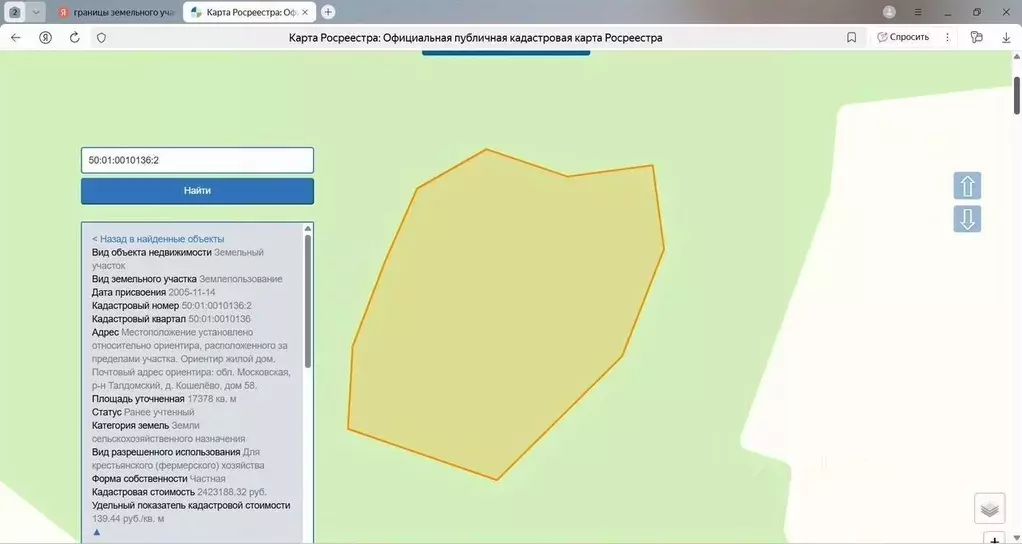Open the map layers icon
This screenshot has width=1022, height=544.
click(989, 509)
